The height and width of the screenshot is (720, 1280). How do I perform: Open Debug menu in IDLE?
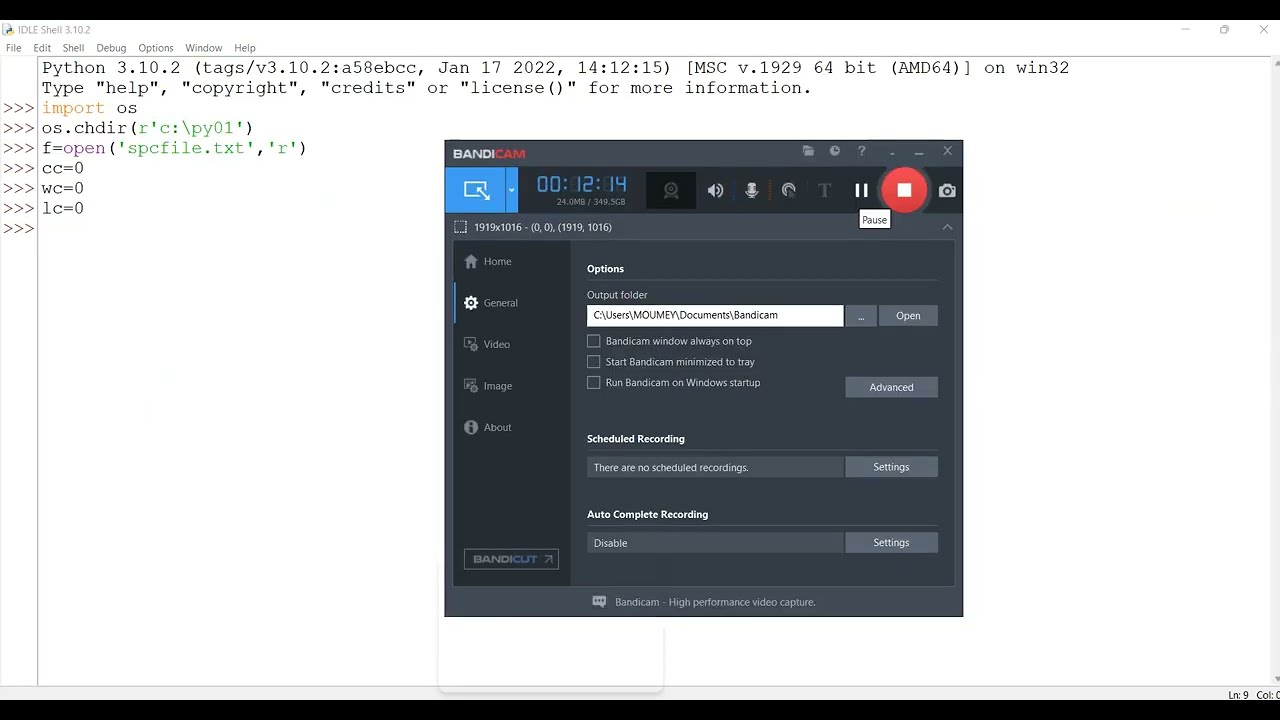(x=111, y=48)
